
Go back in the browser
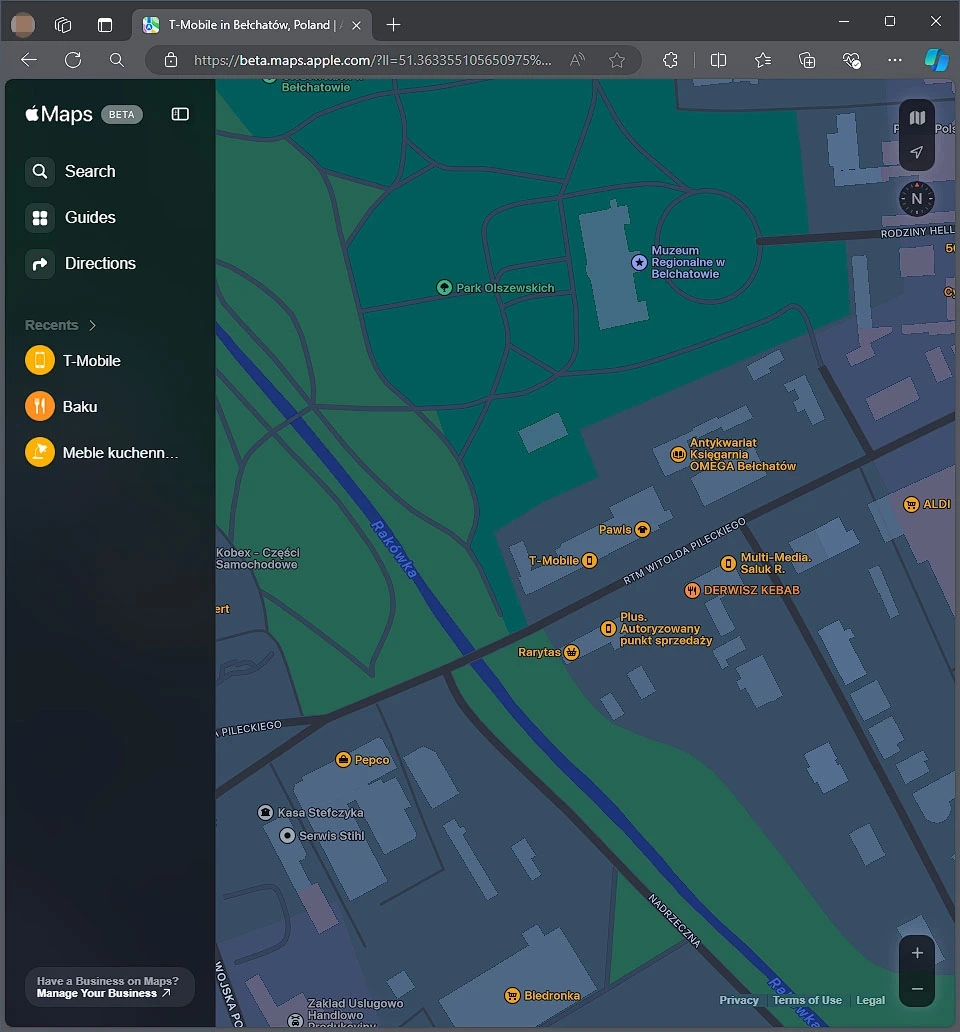[x=28, y=60]
